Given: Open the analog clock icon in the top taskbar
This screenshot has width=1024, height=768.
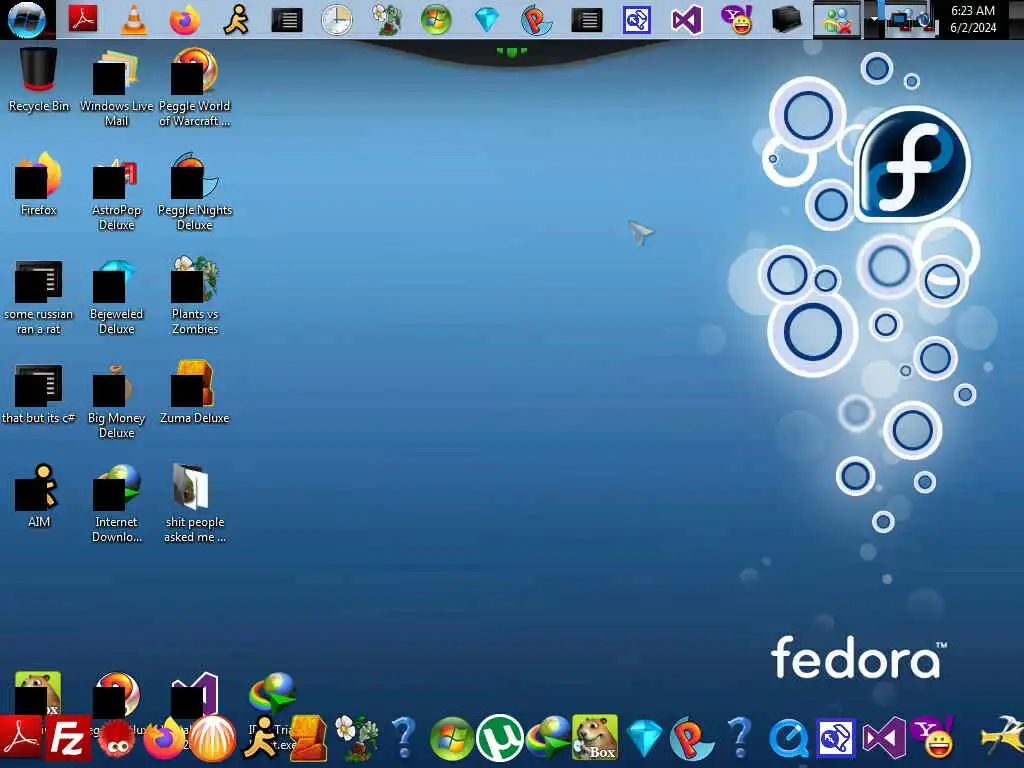Looking at the screenshot, I should pos(337,20).
